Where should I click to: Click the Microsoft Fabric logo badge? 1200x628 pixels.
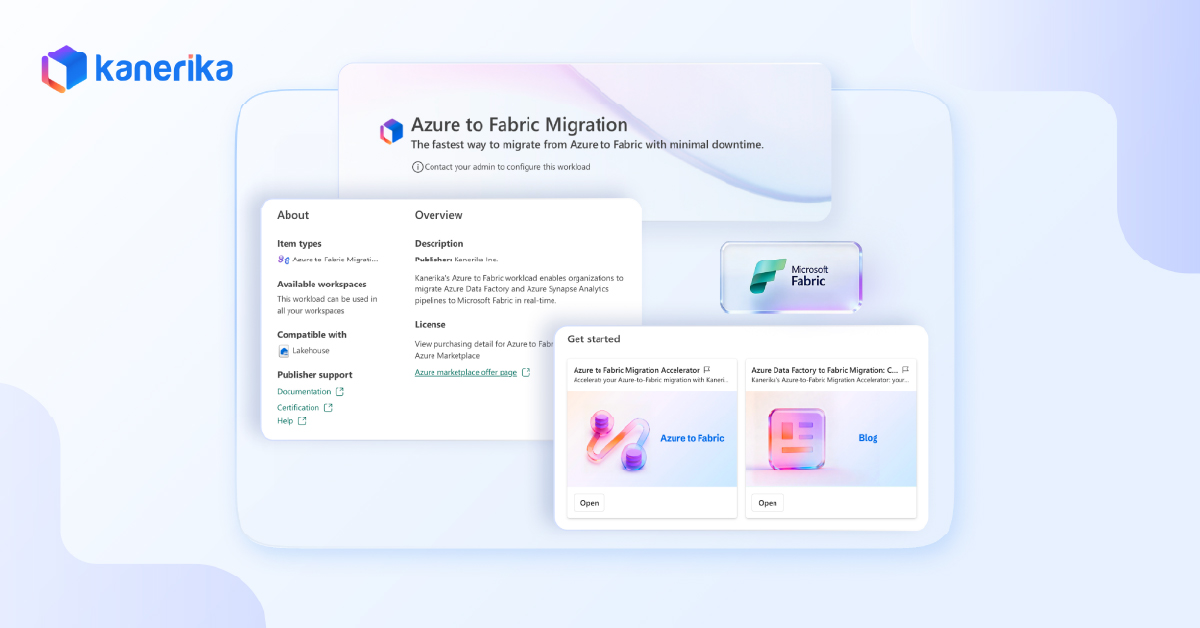pos(790,277)
